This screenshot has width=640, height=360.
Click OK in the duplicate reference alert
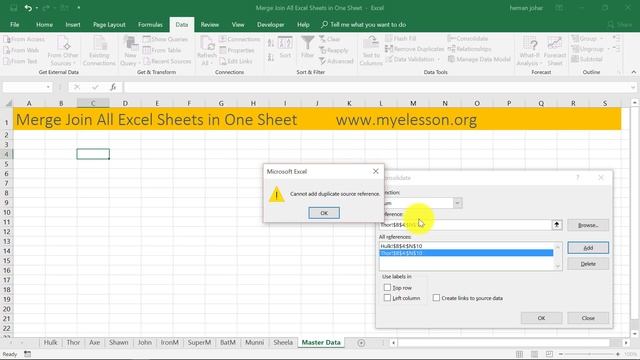[324, 213]
